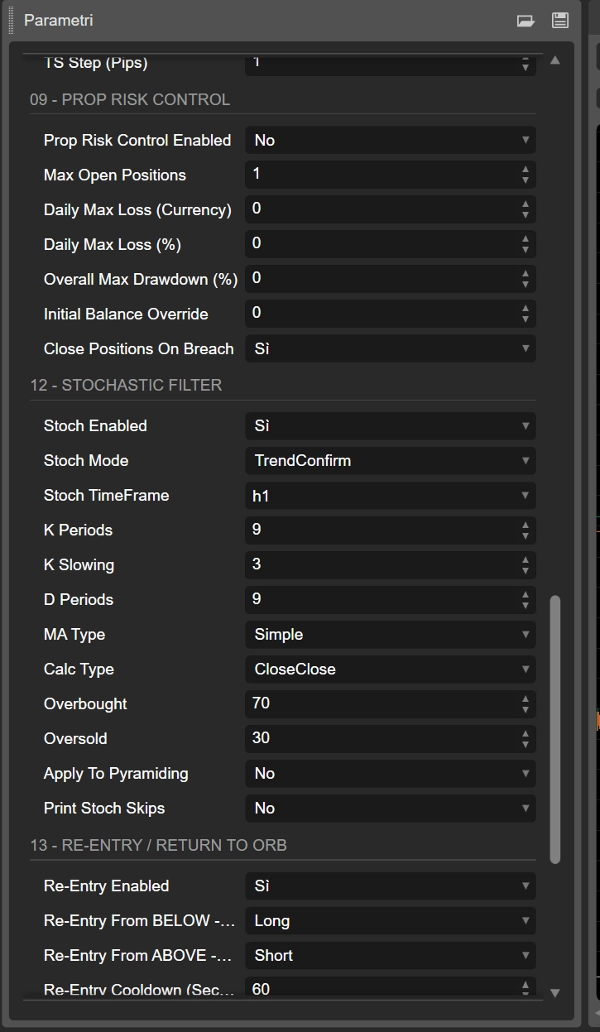Image resolution: width=600 pixels, height=1032 pixels.
Task: Open the Stoch Mode dropdown
Action: (x=390, y=460)
